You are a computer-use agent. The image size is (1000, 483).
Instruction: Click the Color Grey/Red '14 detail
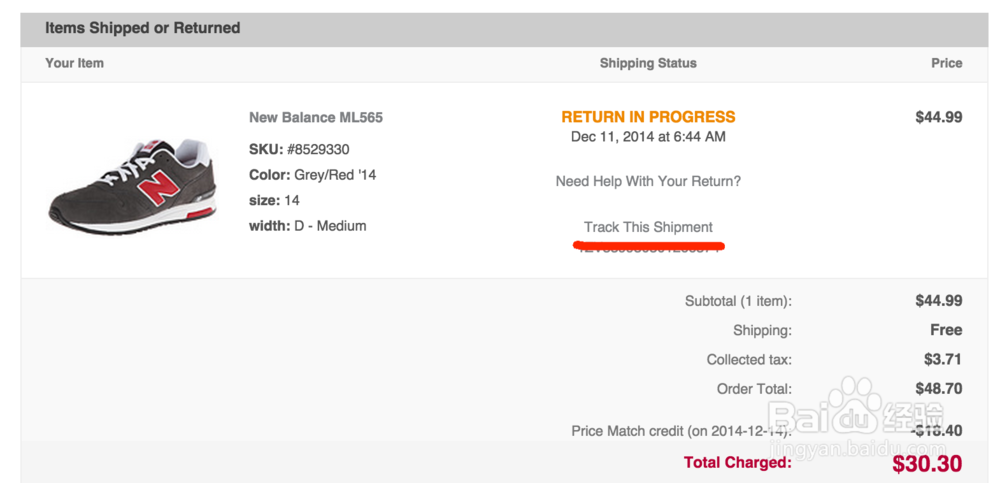pyautogui.click(x=312, y=175)
